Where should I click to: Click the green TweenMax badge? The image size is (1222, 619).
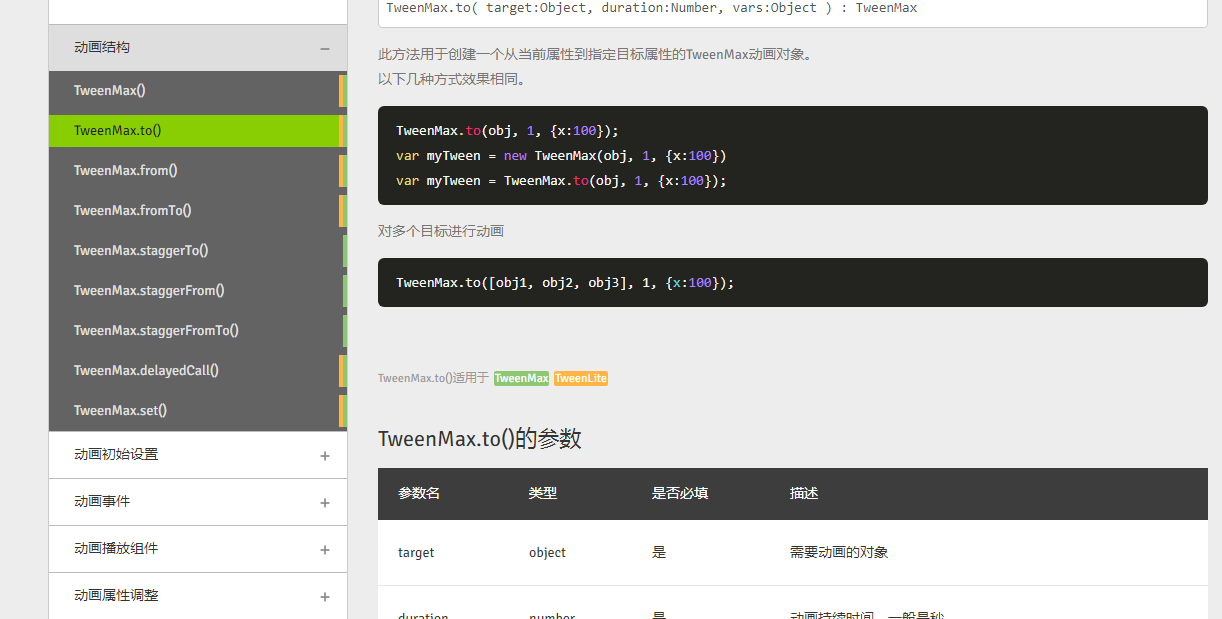click(x=521, y=378)
